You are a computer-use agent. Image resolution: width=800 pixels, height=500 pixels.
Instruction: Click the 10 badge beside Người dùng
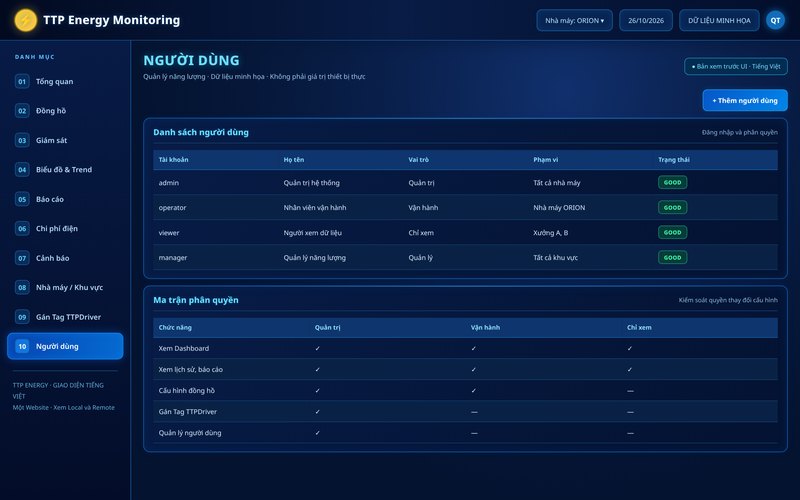tap(22, 346)
